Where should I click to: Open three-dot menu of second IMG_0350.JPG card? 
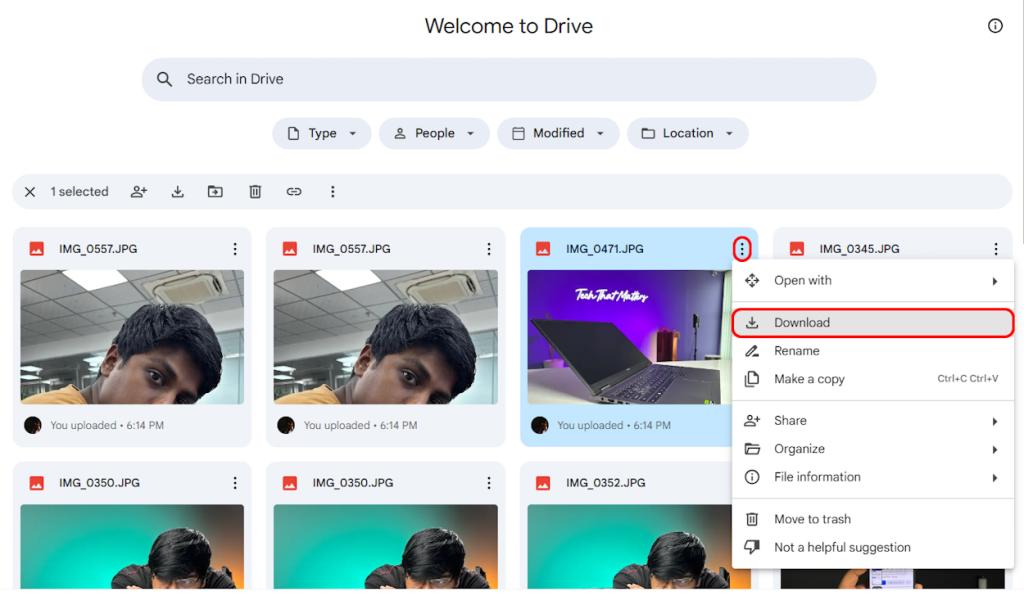[488, 483]
